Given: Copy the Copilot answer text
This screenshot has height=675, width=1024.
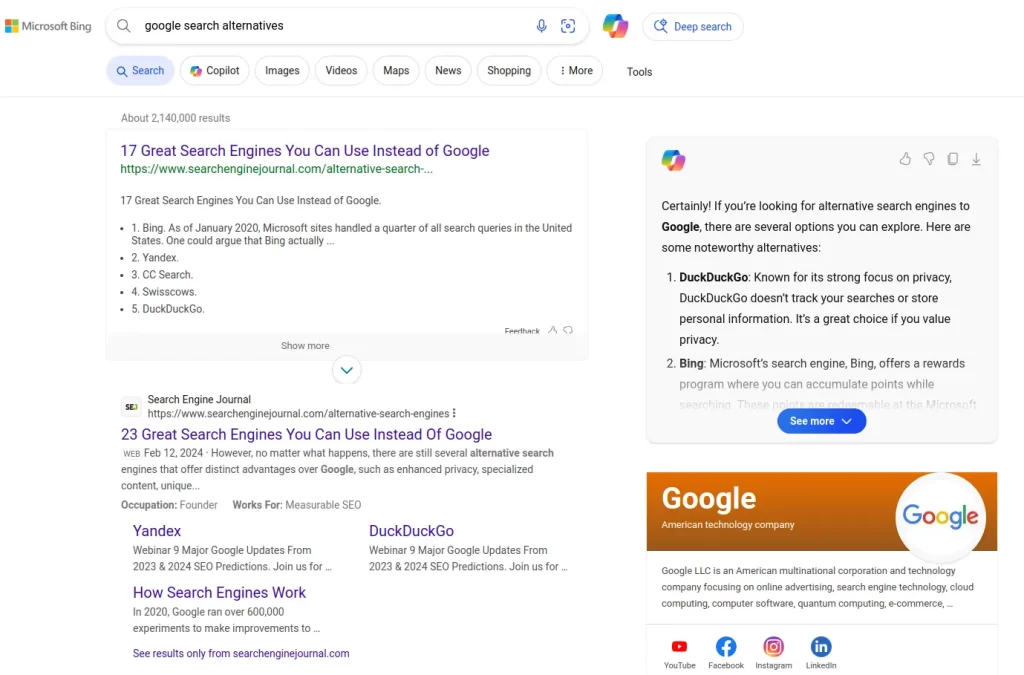Looking at the screenshot, I should coord(953,159).
